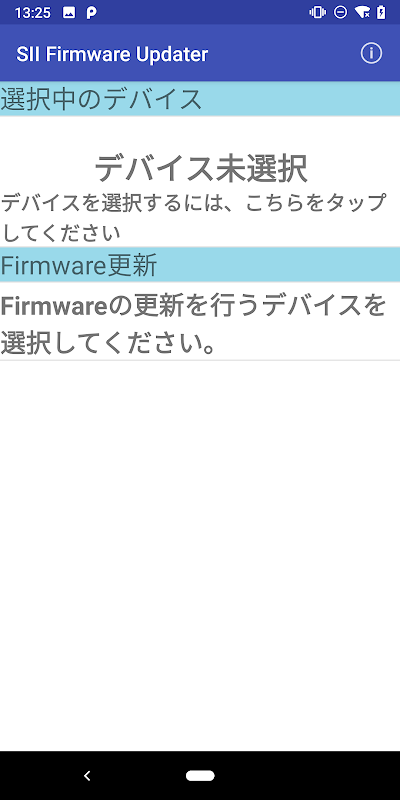The width and height of the screenshot is (400, 800).
Task: Tap the Wi-Fi status icon
Action: [x=363, y=12]
